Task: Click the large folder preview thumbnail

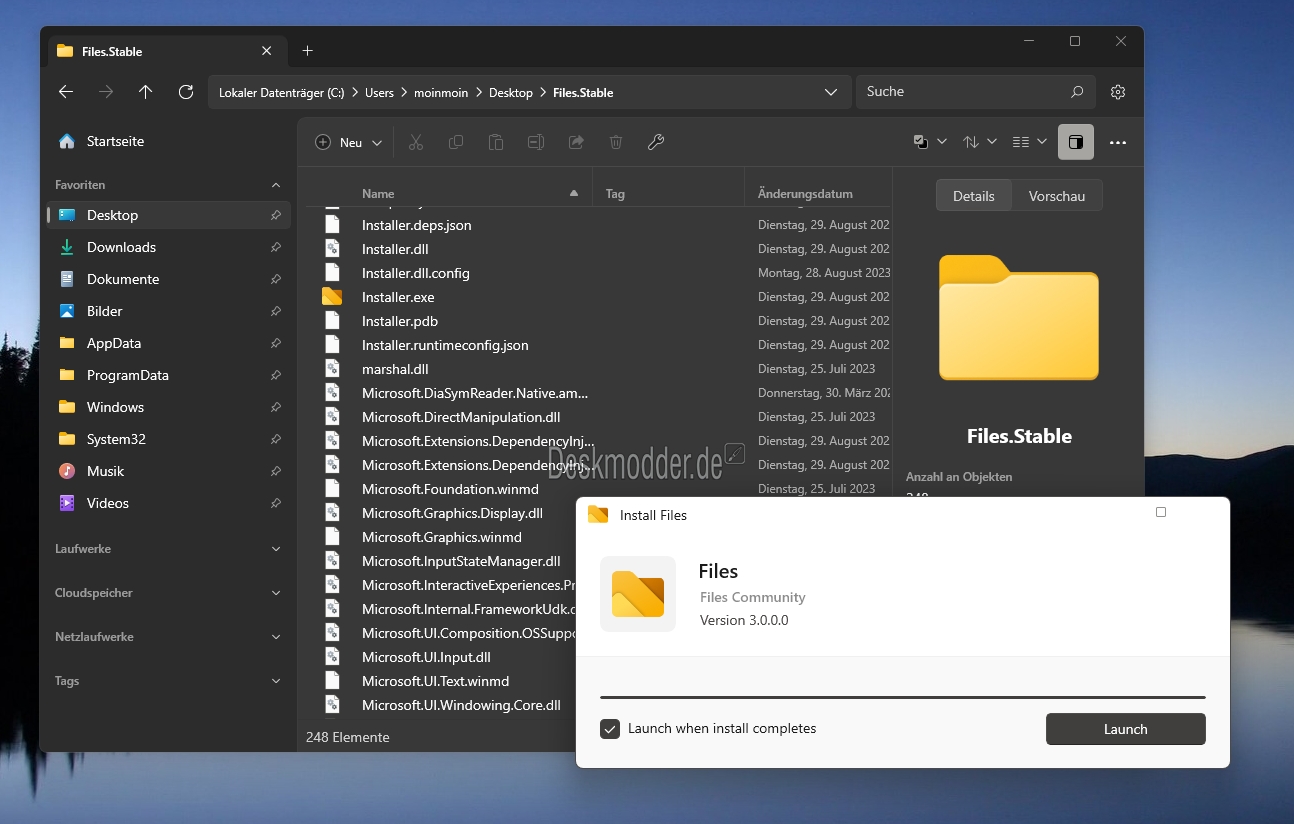Action: (x=1019, y=318)
